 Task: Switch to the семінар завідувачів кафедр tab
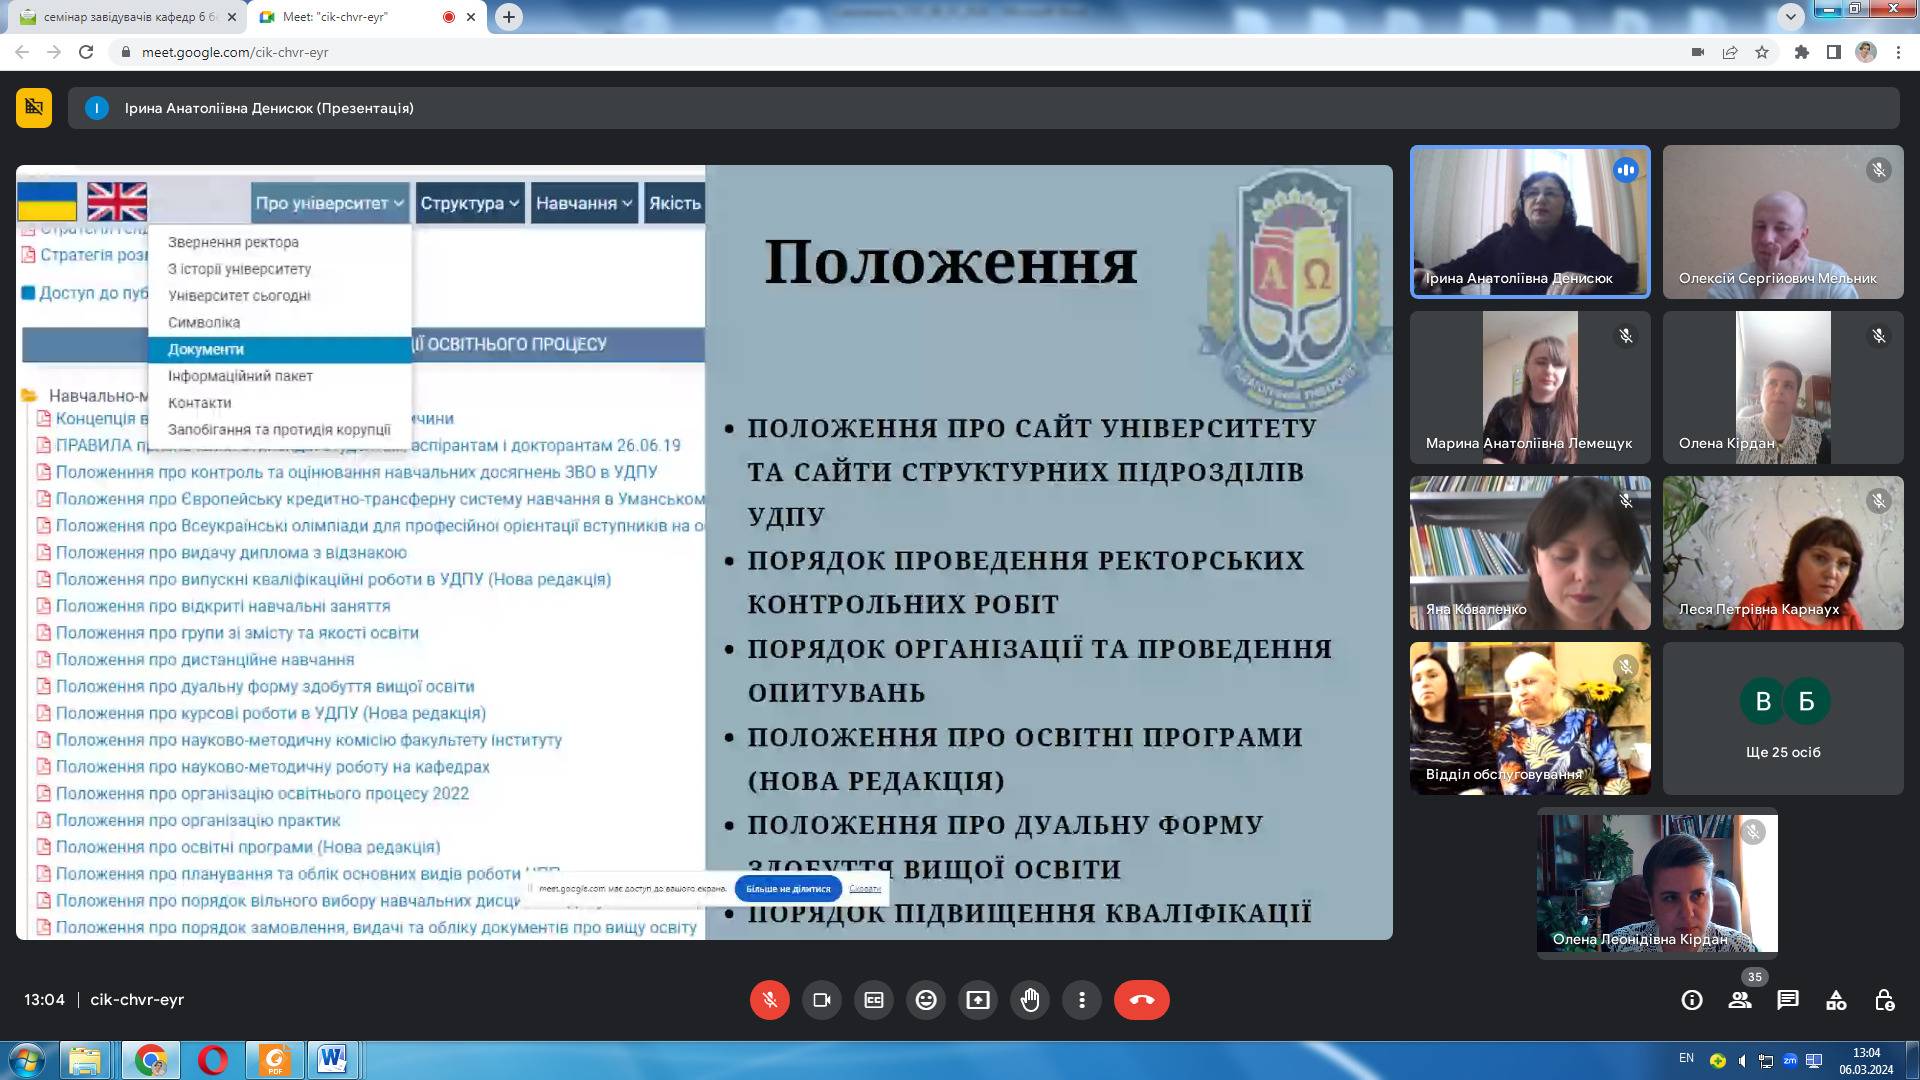click(126, 17)
